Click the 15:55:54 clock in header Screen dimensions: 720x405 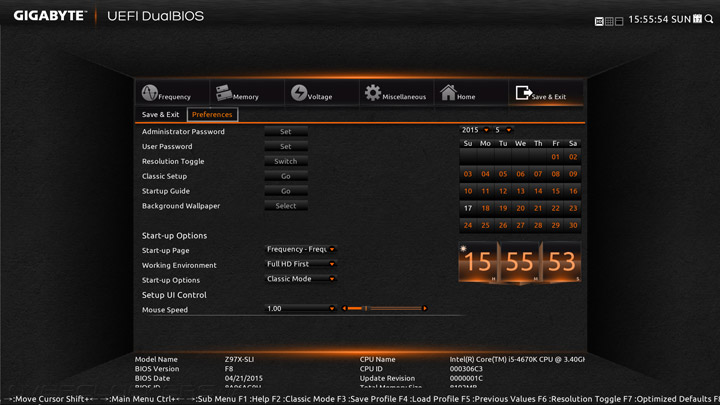(x=648, y=19)
